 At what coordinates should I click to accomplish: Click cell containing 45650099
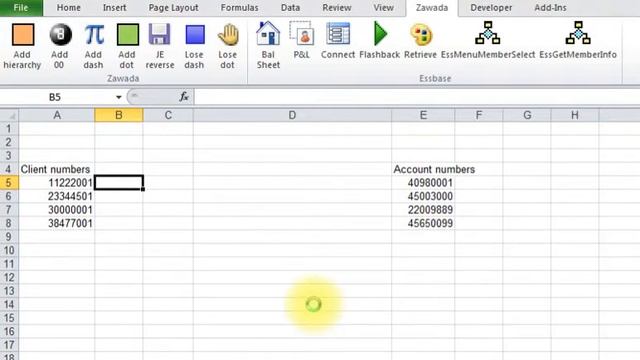[x=423, y=223]
